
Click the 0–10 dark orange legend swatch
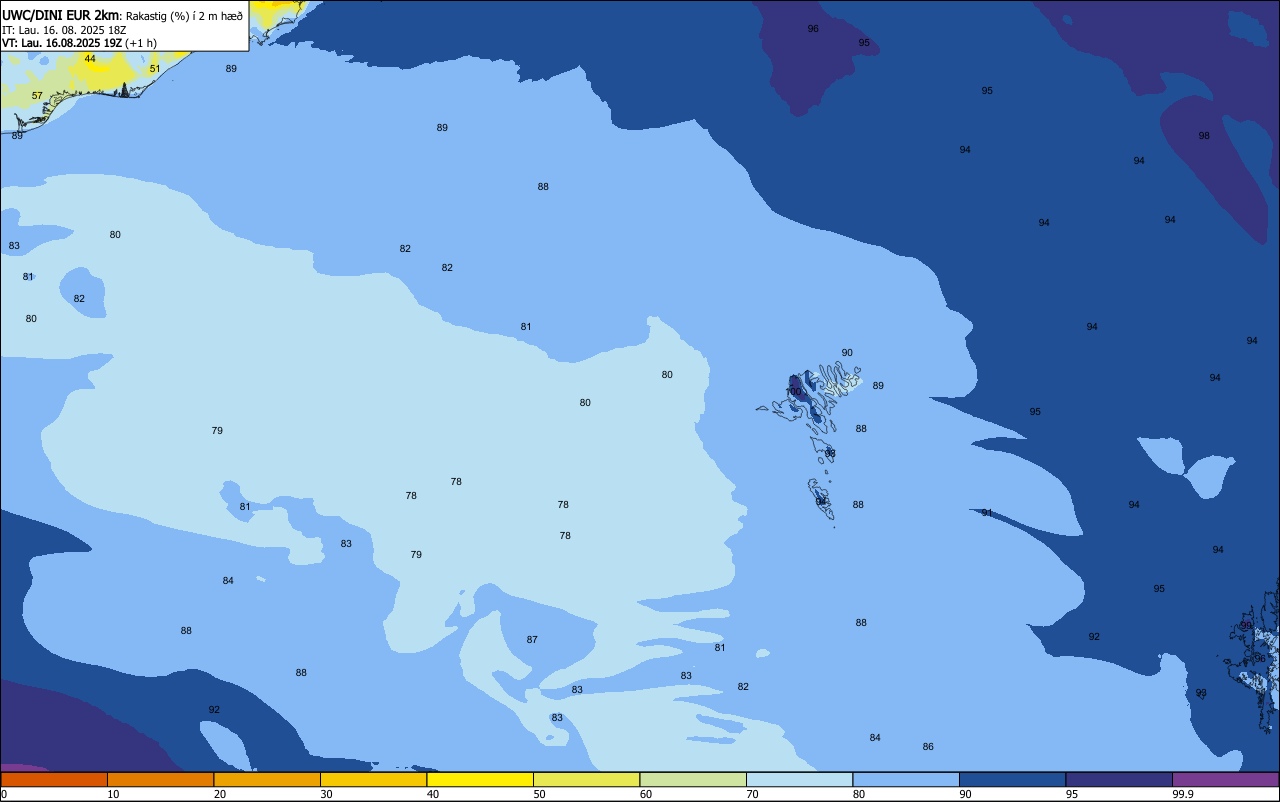[54, 779]
